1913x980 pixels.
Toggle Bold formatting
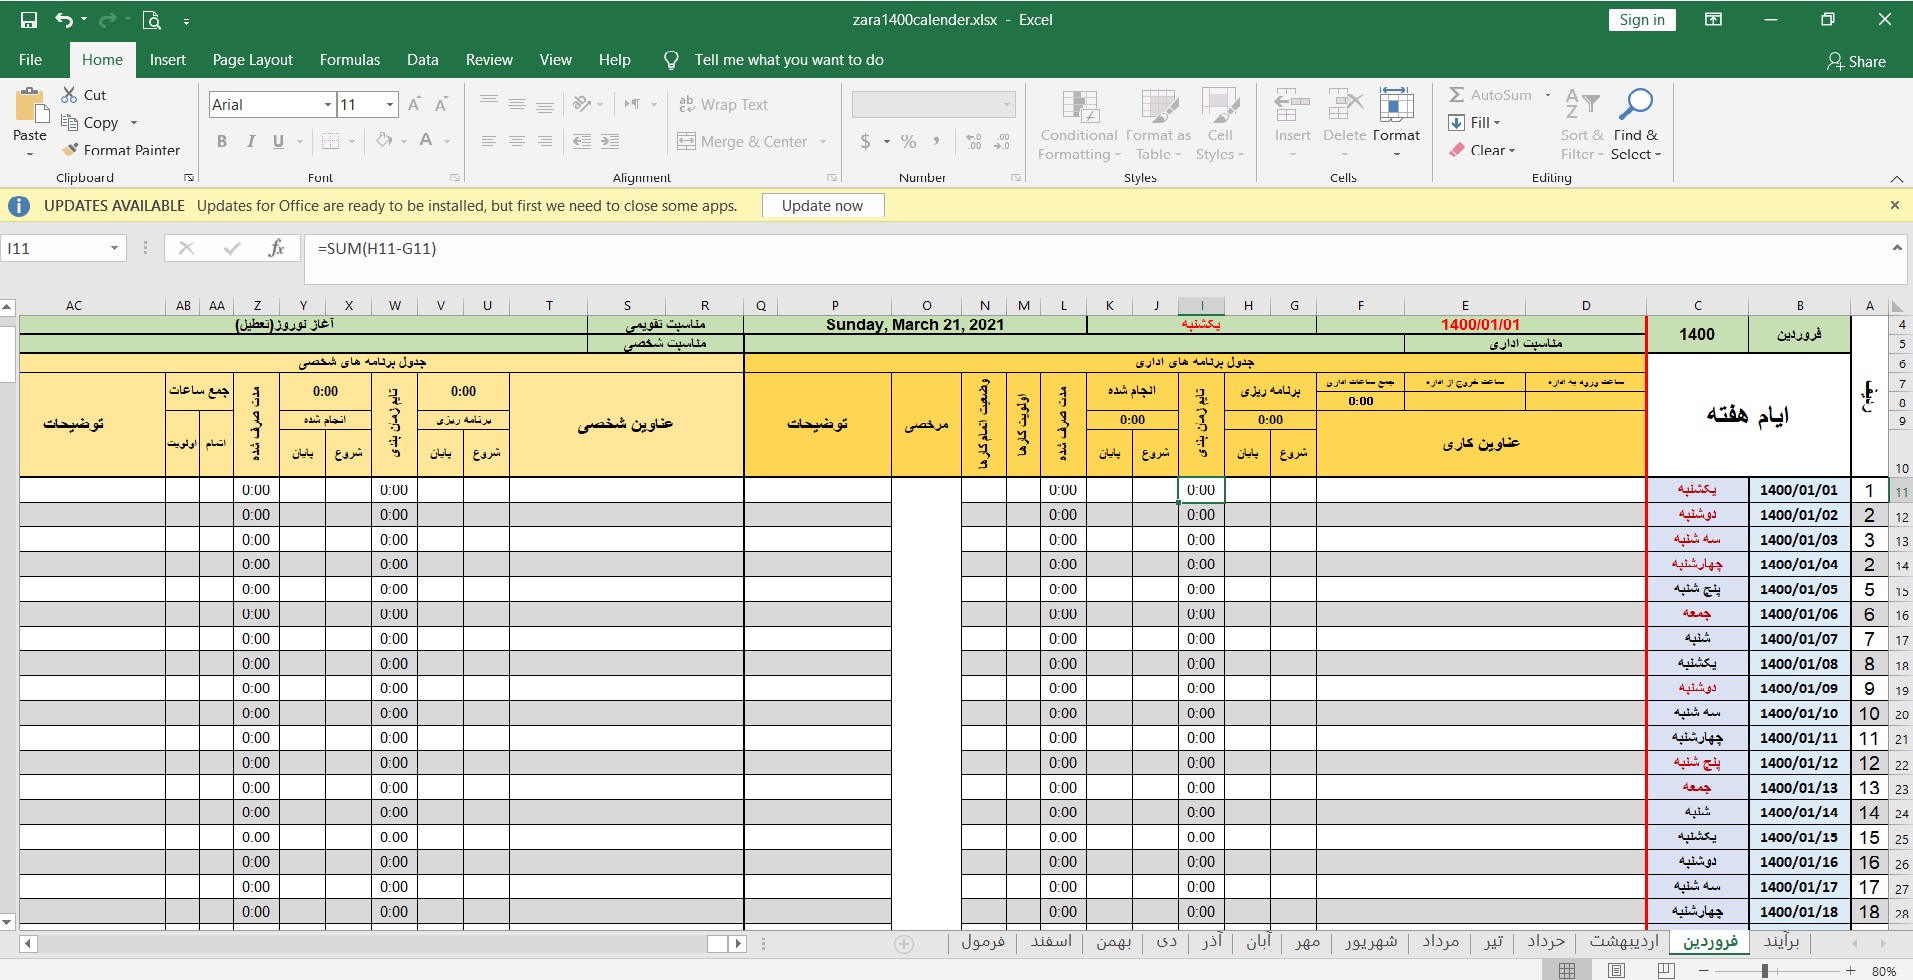pyautogui.click(x=222, y=141)
